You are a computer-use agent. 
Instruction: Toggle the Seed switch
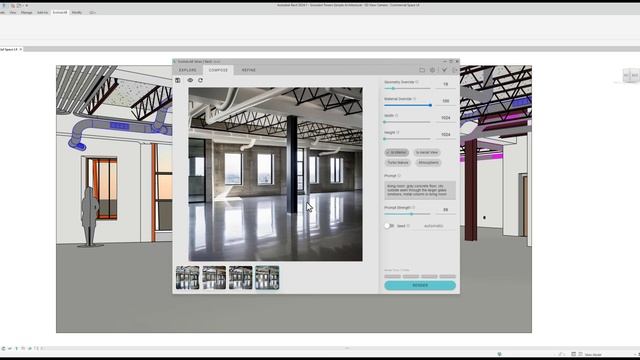coord(389,226)
